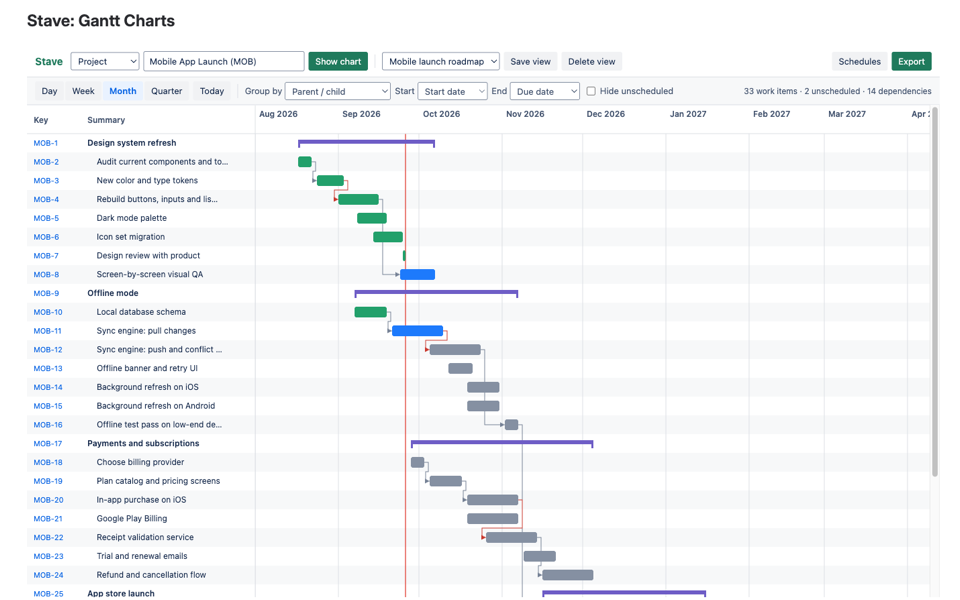The width and height of the screenshot is (960, 600).
Task: Tick the Hide unscheduled checkbox
Action: [x=591, y=91]
